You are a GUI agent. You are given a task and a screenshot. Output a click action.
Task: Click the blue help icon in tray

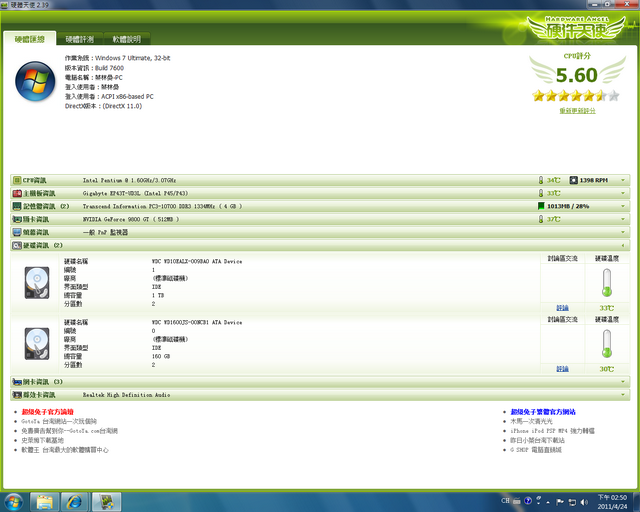pyautogui.click(x=528, y=501)
